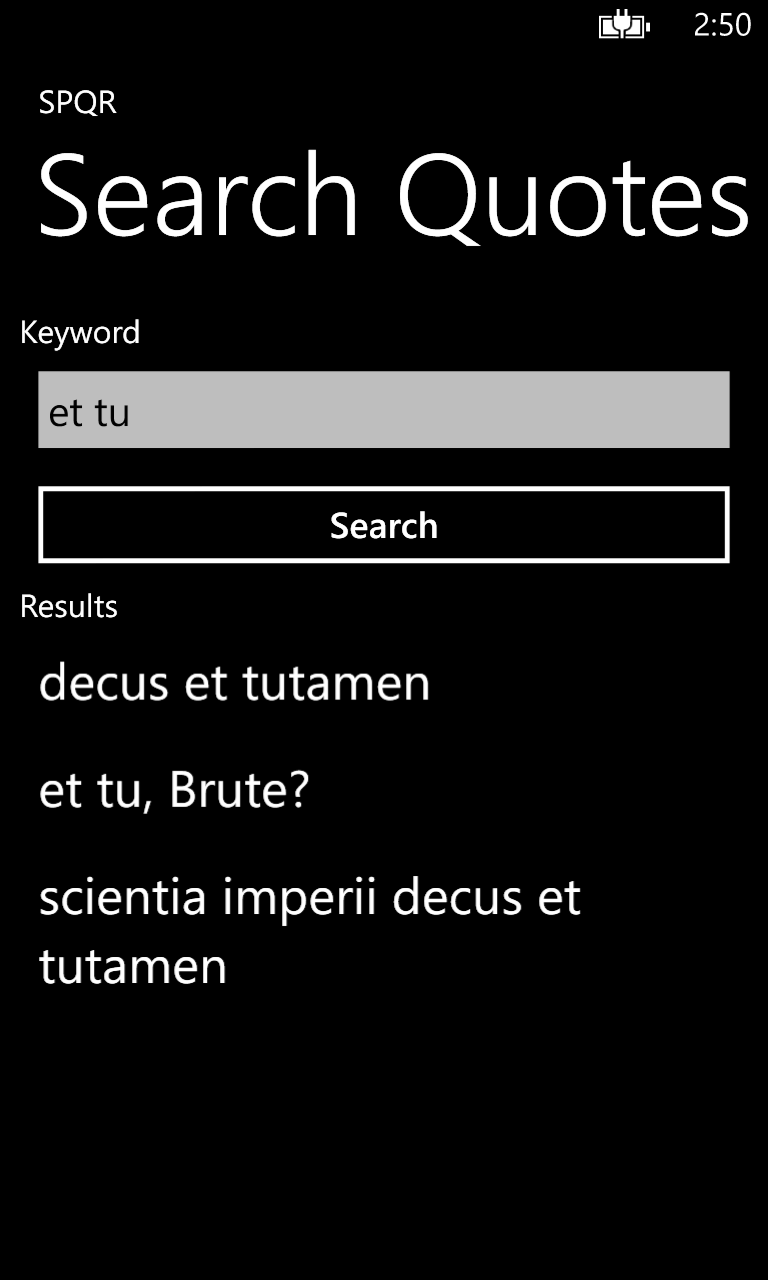This screenshot has height=1280, width=768.
Task: Click 'imperii' in the third result
Action: [x=299, y=897]
